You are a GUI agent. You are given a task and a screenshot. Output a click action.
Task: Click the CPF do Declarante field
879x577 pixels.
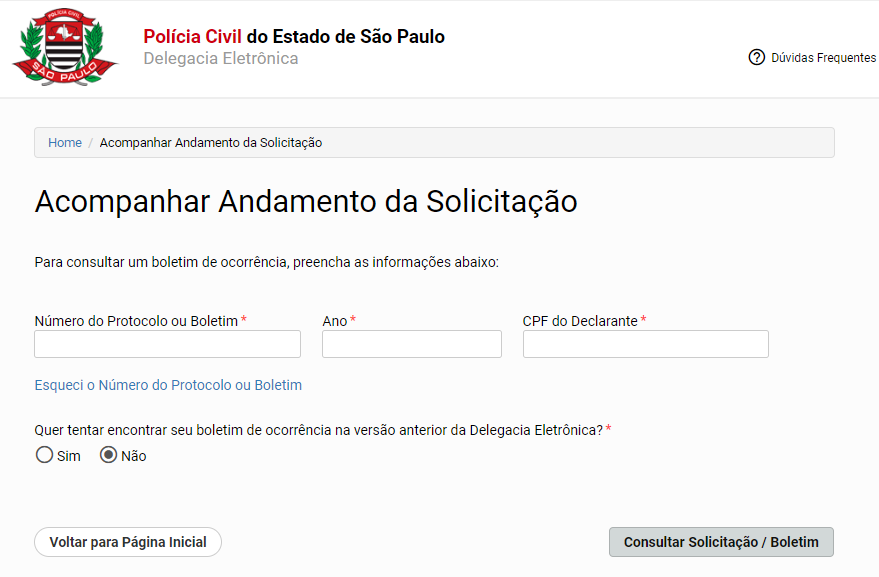tap(645, 343)
